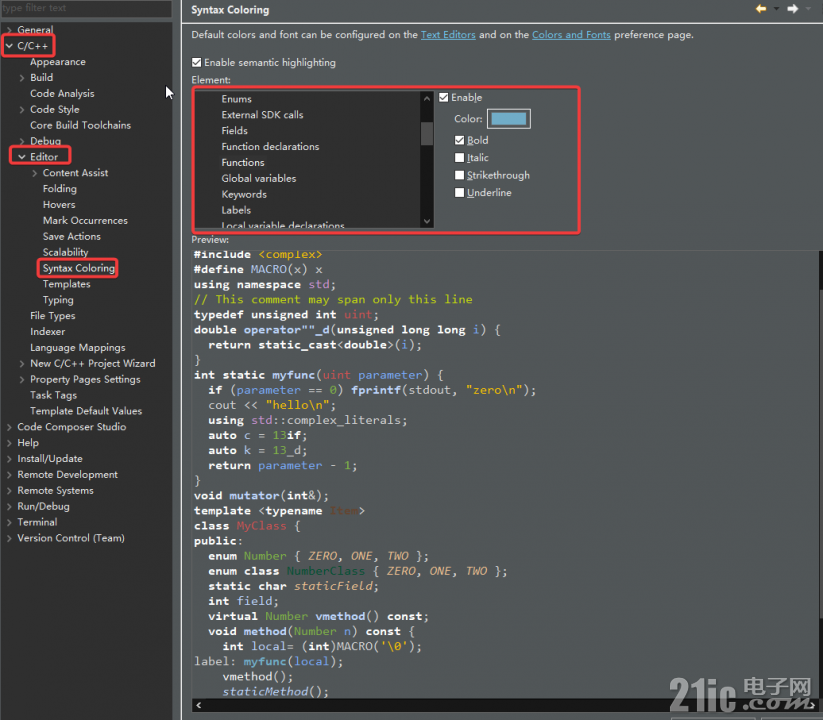Viewport: 823px width, 720px height.
Task: Expand the Code Style node
Action: pos(22,110)
